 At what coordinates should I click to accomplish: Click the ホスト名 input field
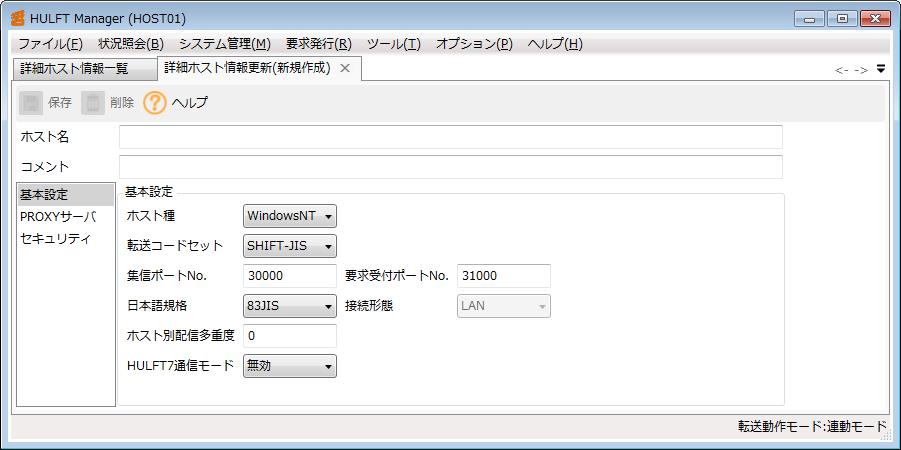click(x=450, y=137)
